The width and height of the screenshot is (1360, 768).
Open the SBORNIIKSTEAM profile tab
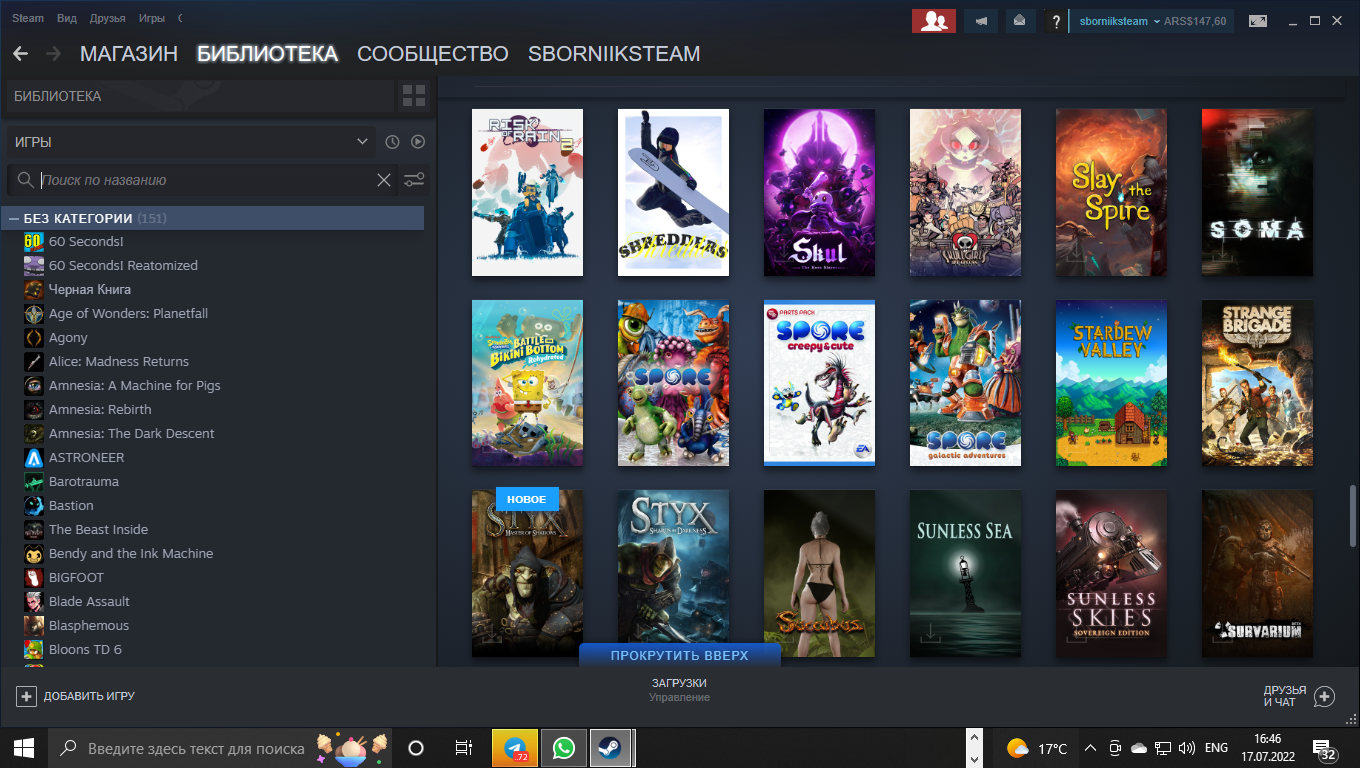pos(614,54)
